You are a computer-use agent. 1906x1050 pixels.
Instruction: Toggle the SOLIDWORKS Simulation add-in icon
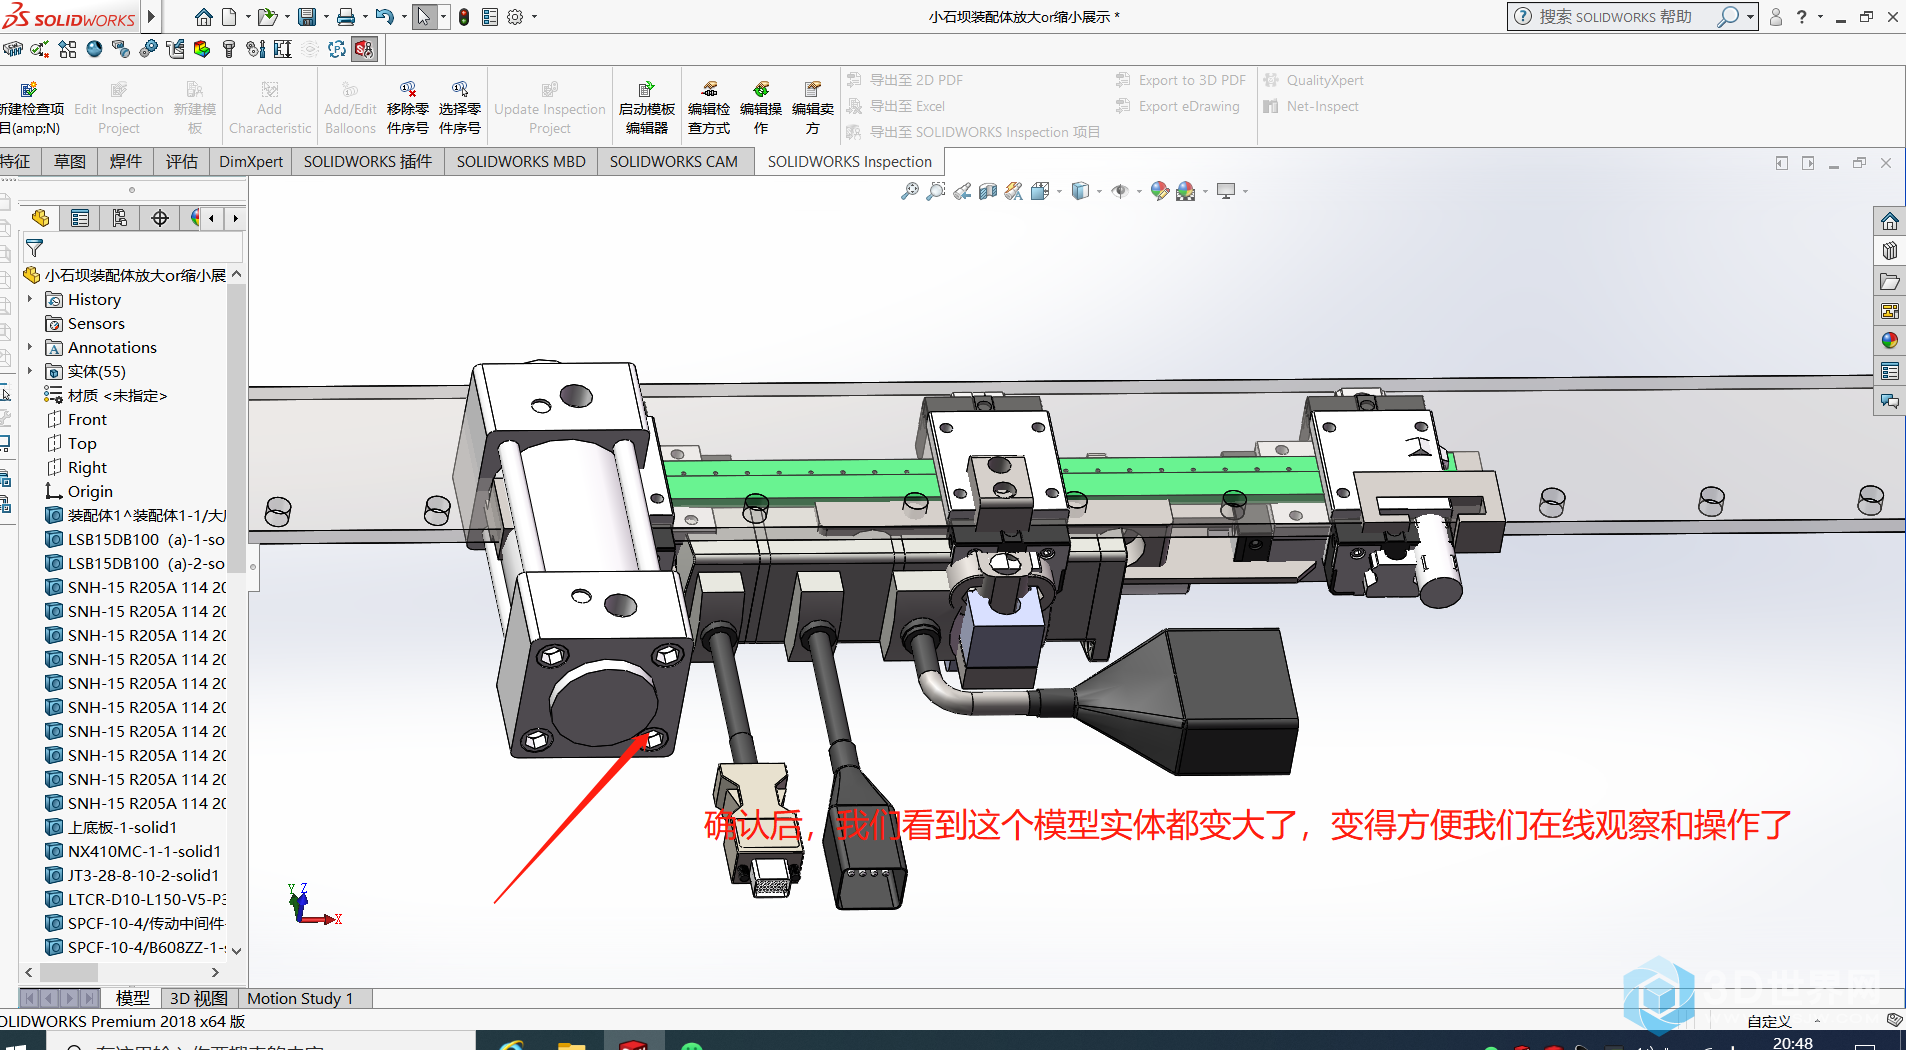(202, 49)
